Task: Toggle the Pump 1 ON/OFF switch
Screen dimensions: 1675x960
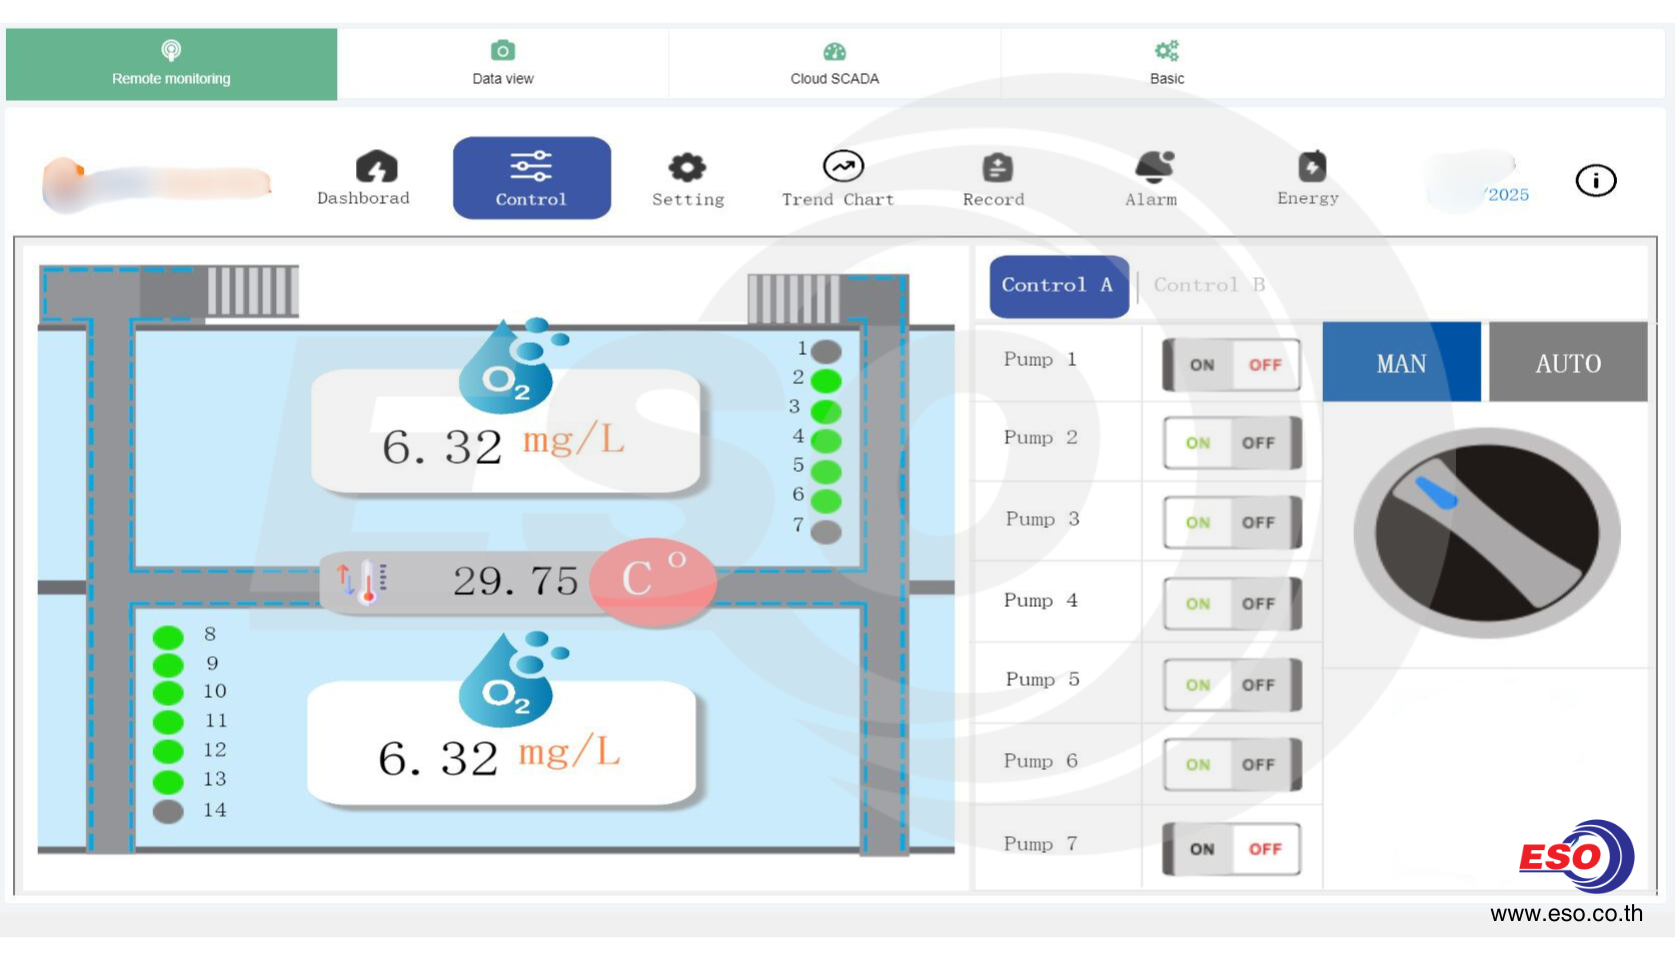Action: (x=1232, y=365)
